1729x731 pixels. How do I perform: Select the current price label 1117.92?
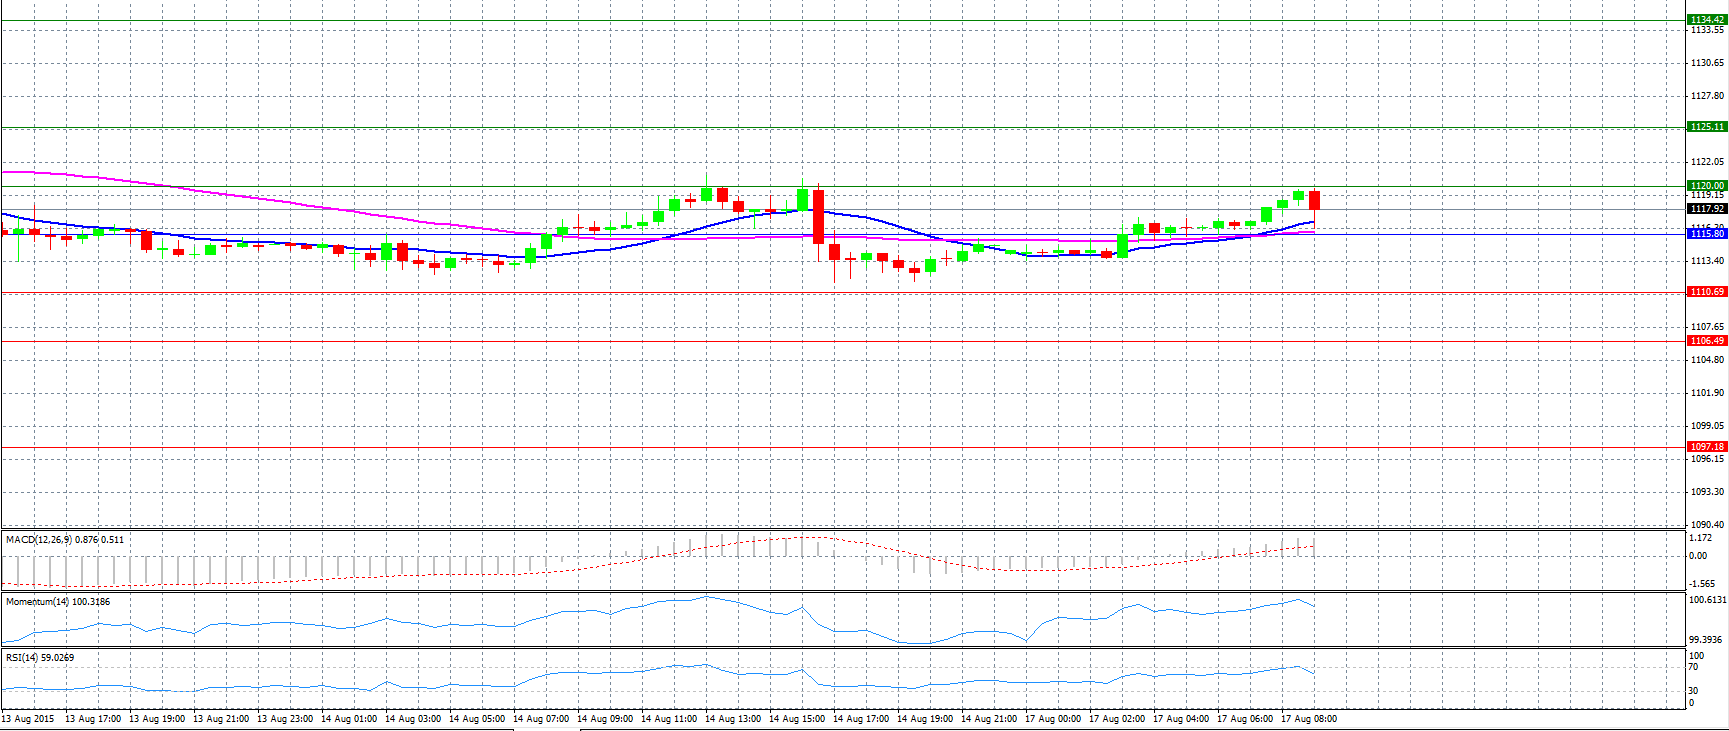pyautogui.click(x=1706, y=209)
